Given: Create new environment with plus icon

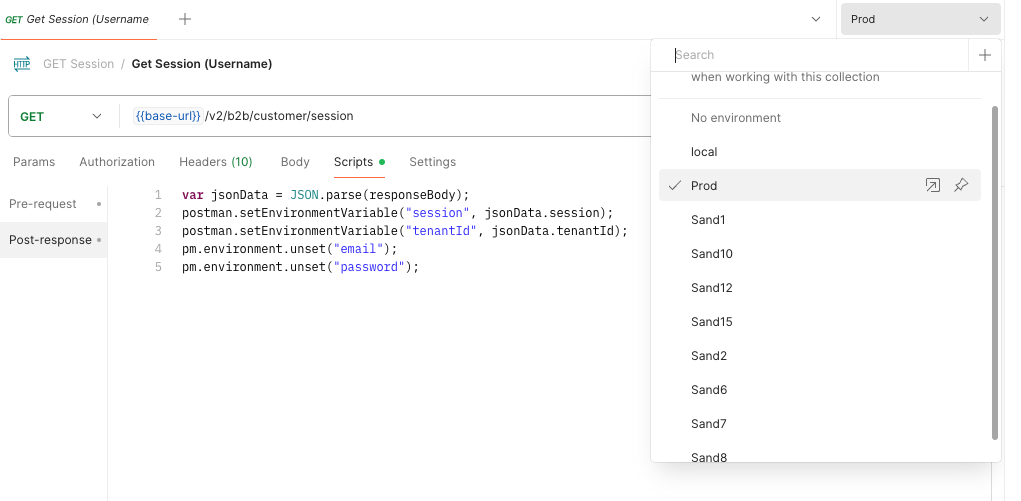Looking at the screenshot, I should tap(985, 55).
